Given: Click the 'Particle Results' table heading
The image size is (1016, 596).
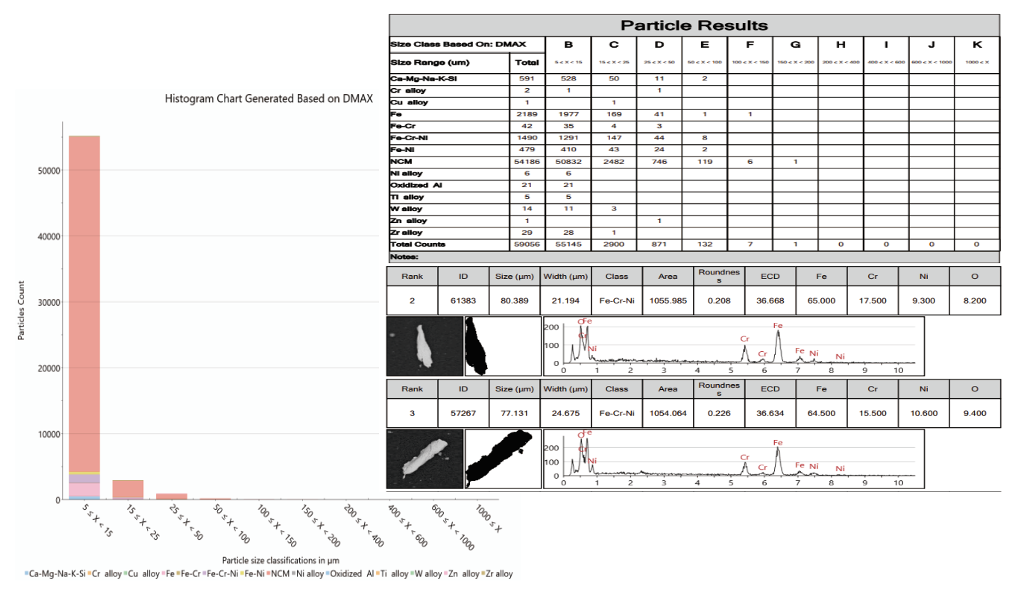Looking at the screenshot, I should tap(694, 26).
